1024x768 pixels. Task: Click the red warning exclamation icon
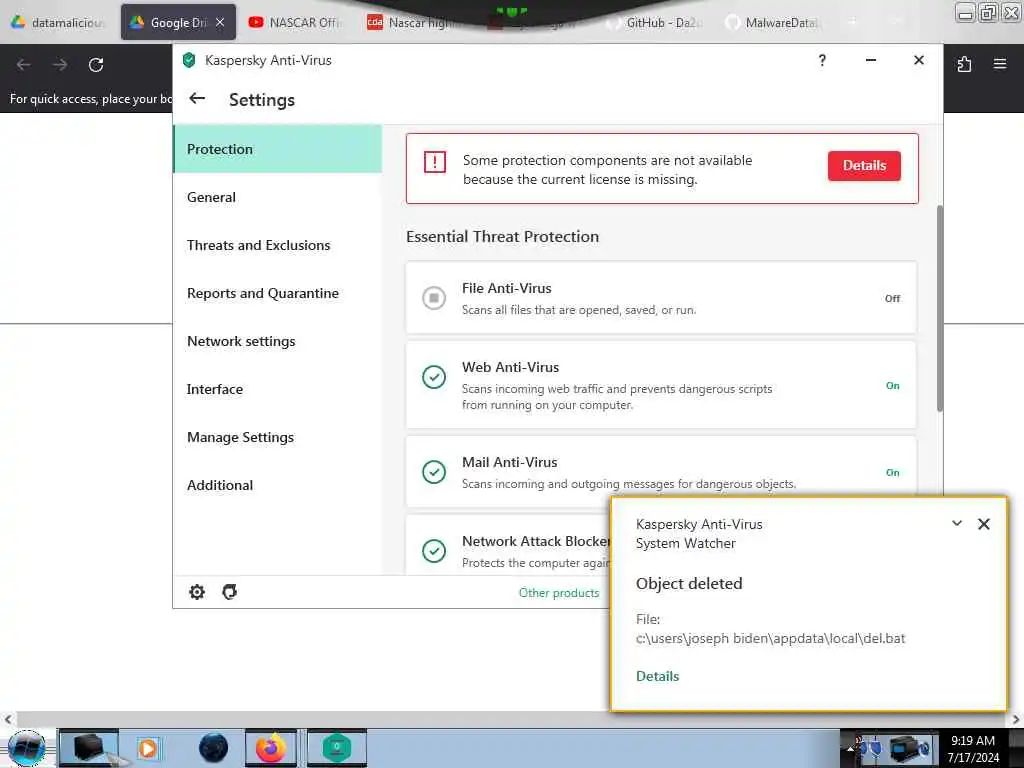tap(434, 161)
